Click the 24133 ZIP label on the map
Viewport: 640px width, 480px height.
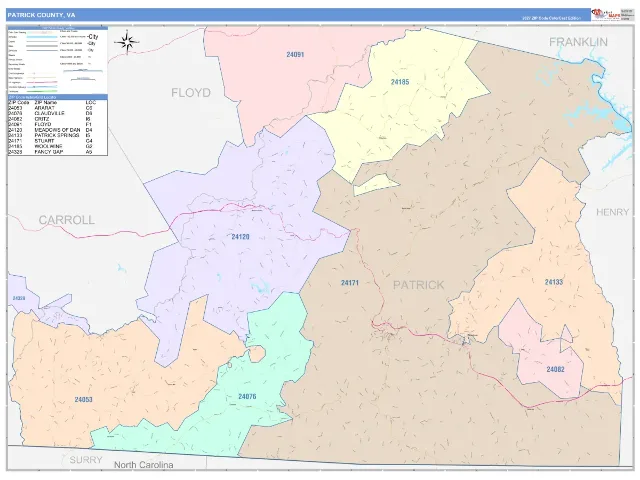(x=554, y=282)
